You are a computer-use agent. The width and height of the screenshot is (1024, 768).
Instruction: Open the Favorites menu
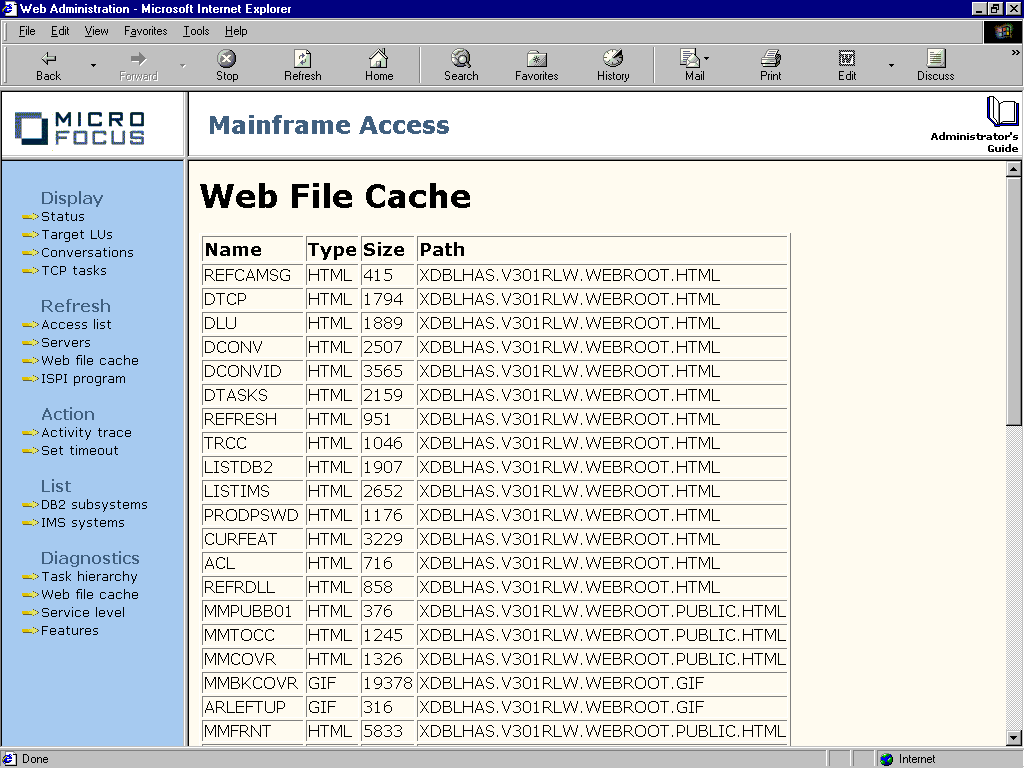145,31
